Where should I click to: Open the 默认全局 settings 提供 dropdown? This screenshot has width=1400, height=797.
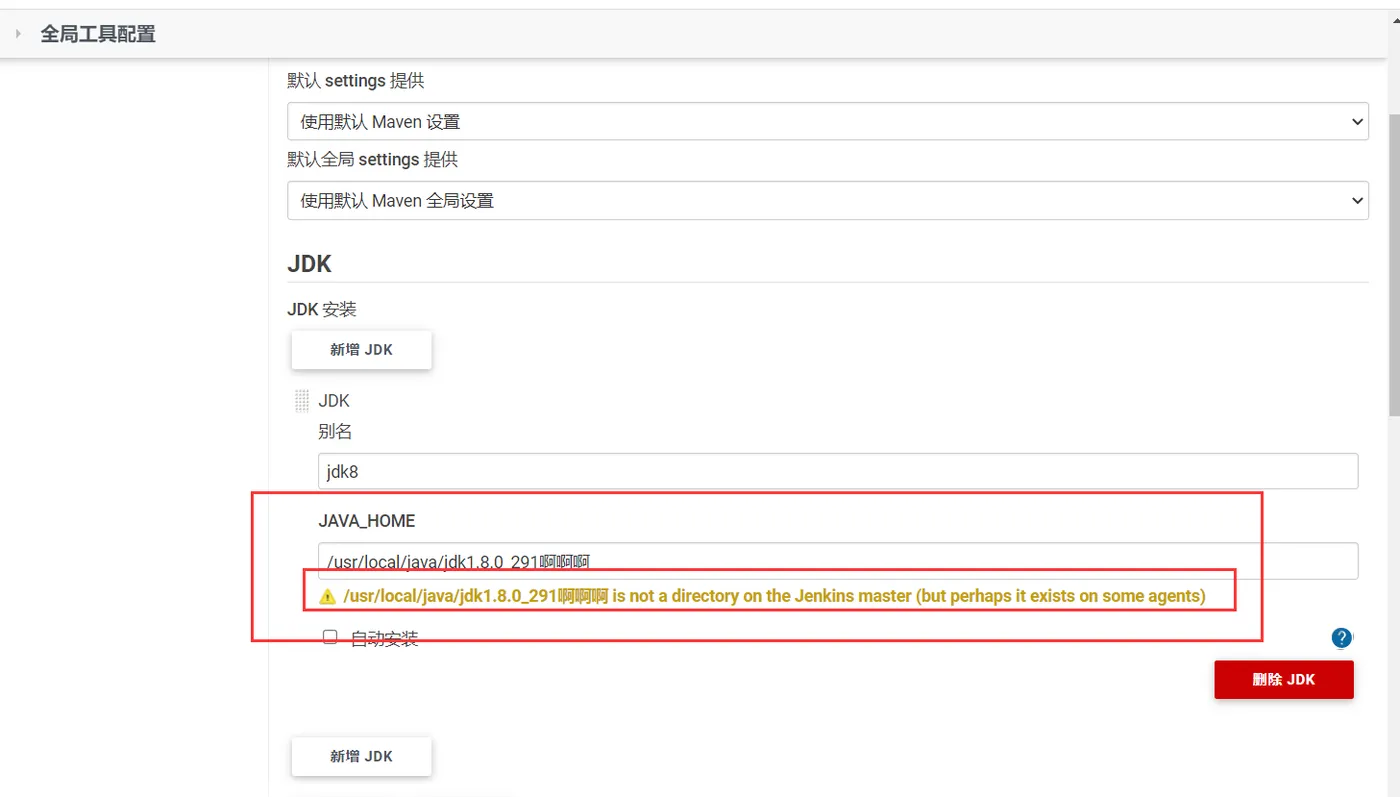(x=828, y=201)
